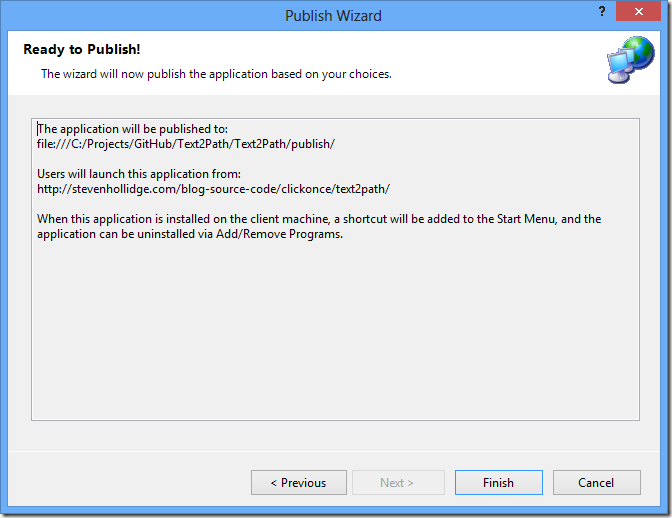The height and width of the screenshot is (518, 672).
Task: Click the stevenhollidge.com launch URL
Action: tap(213, 189)
